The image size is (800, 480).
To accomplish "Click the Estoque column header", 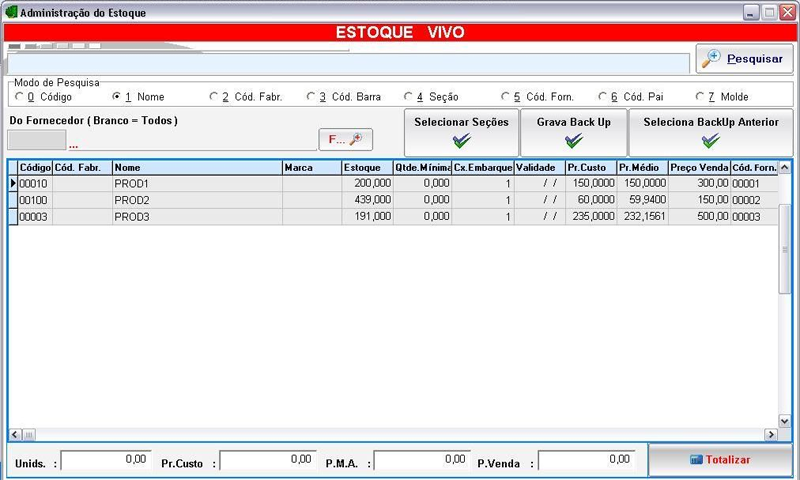I will 366,168.
